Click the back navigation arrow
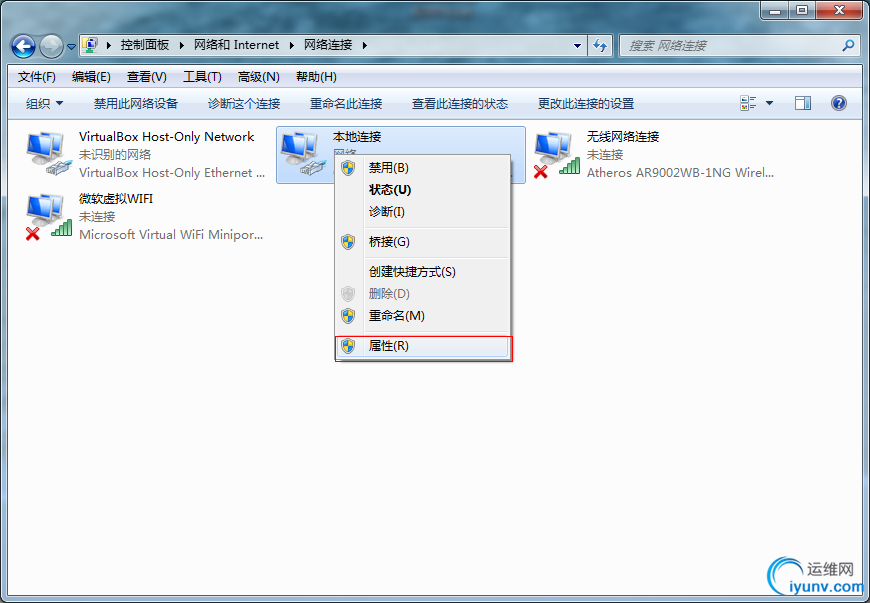The width and height of the screenshot is (870, 603). tap(23, 46)
